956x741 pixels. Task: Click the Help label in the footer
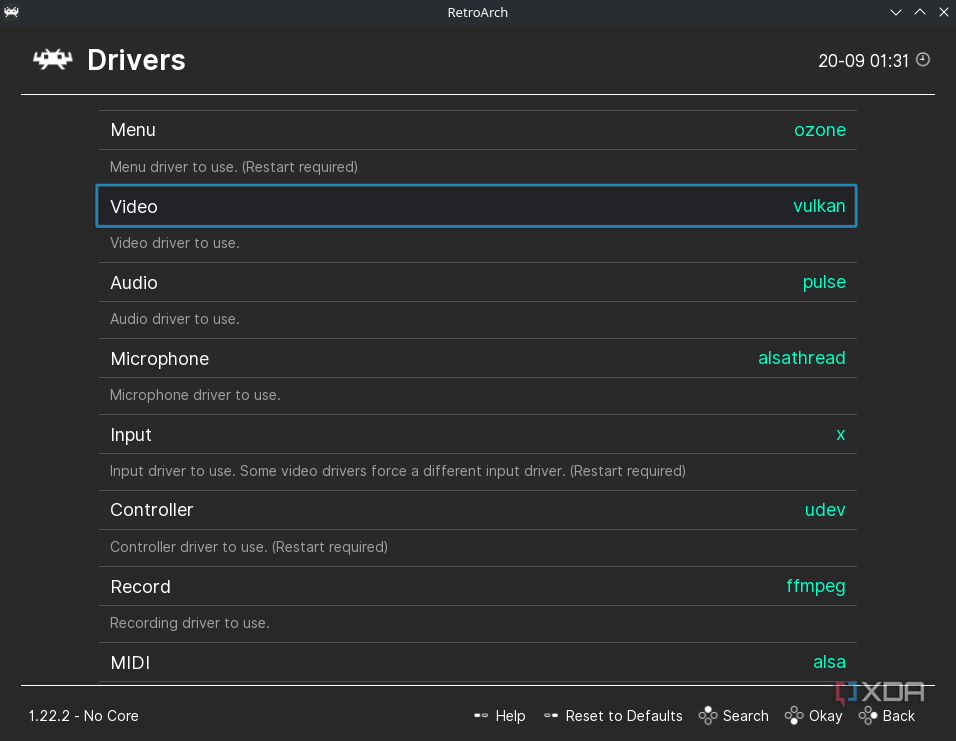(x=510, y=716)
